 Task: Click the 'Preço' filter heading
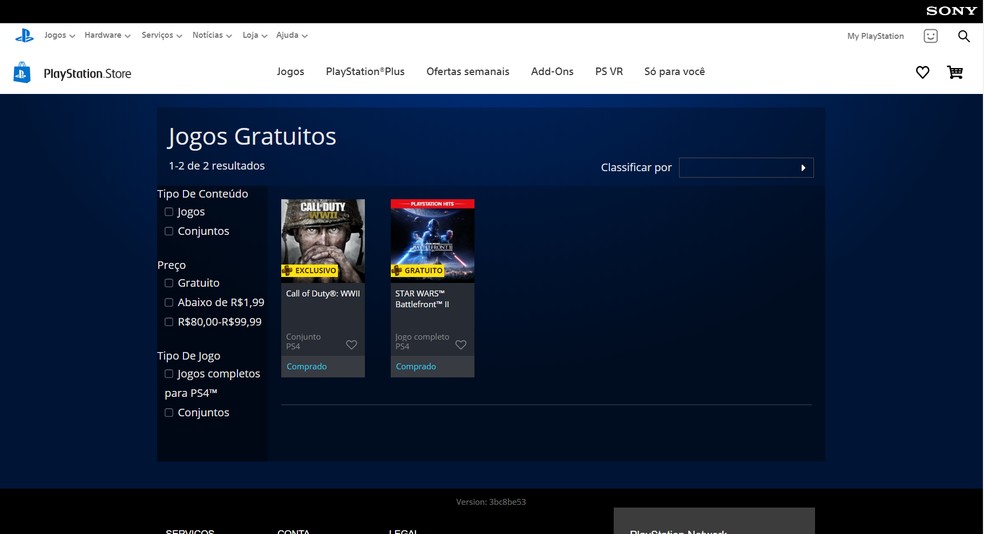(171, 265)
